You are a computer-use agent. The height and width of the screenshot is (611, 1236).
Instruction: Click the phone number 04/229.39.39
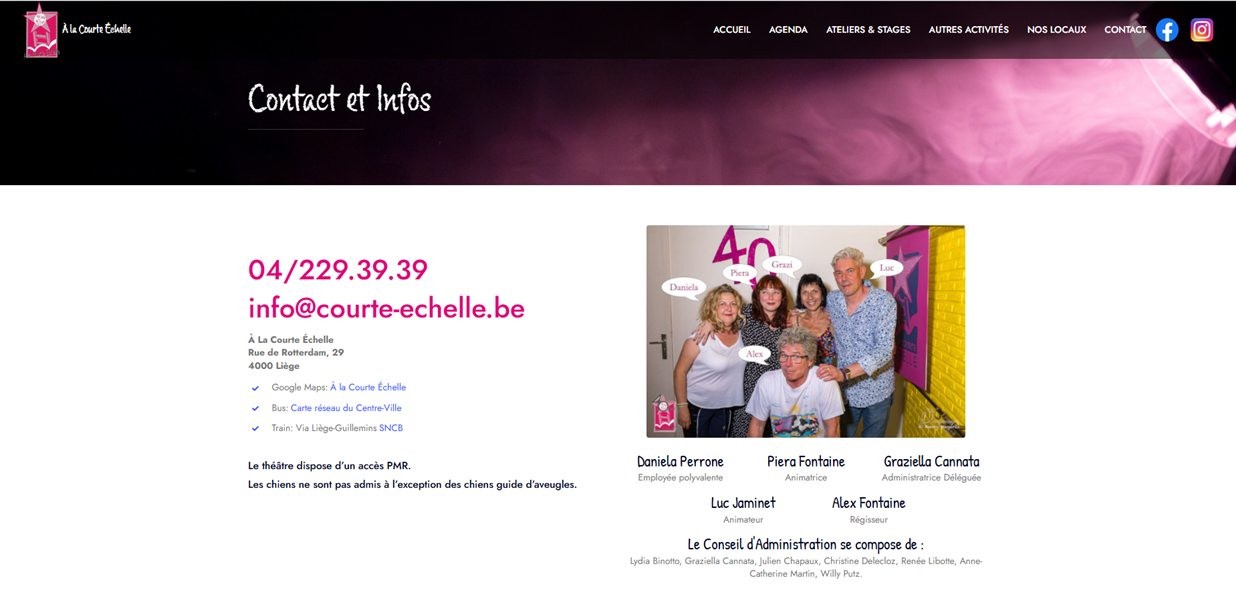coord(338,270)
